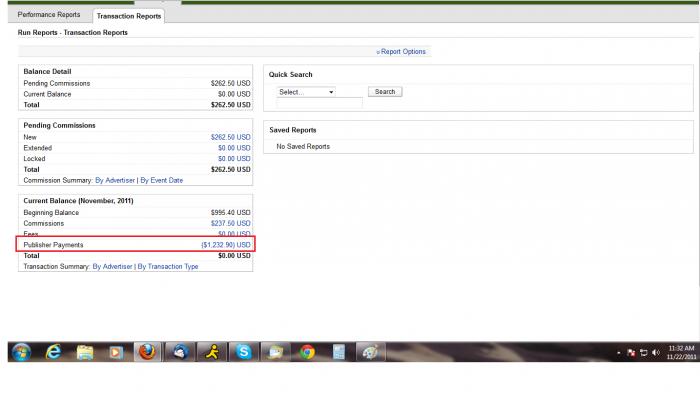Screen dimensions: 700x394
Task: Click the Saved Reports heading
Action: click(293, 130)
